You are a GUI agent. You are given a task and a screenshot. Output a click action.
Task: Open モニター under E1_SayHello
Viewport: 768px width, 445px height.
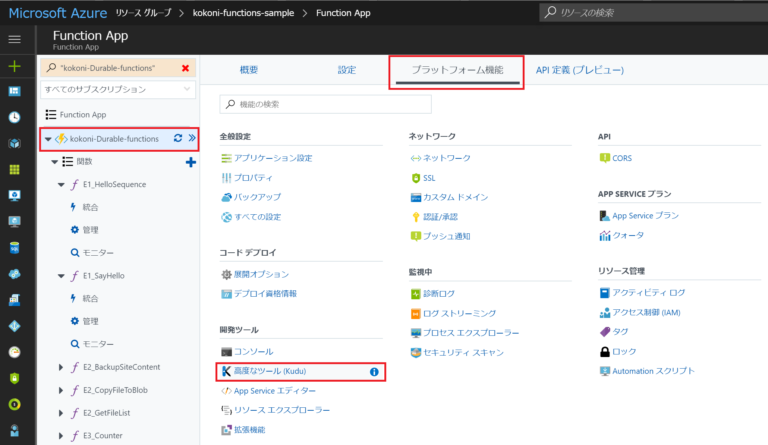pyautogui.click(x=98, y=344)
